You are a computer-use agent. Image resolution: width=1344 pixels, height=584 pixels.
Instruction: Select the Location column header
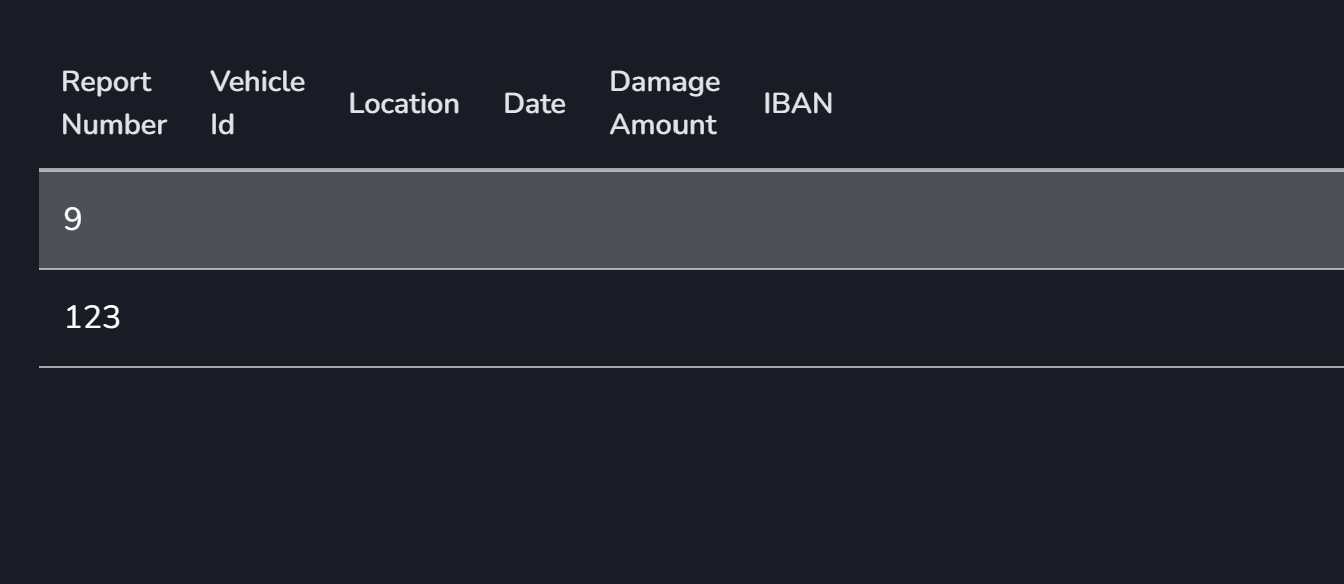404,103
